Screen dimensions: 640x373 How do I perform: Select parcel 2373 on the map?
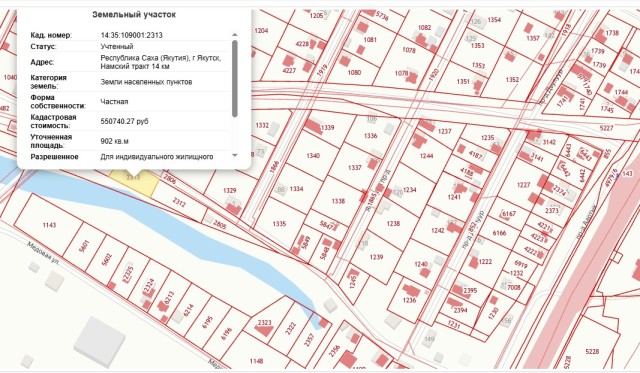(551, 210)
